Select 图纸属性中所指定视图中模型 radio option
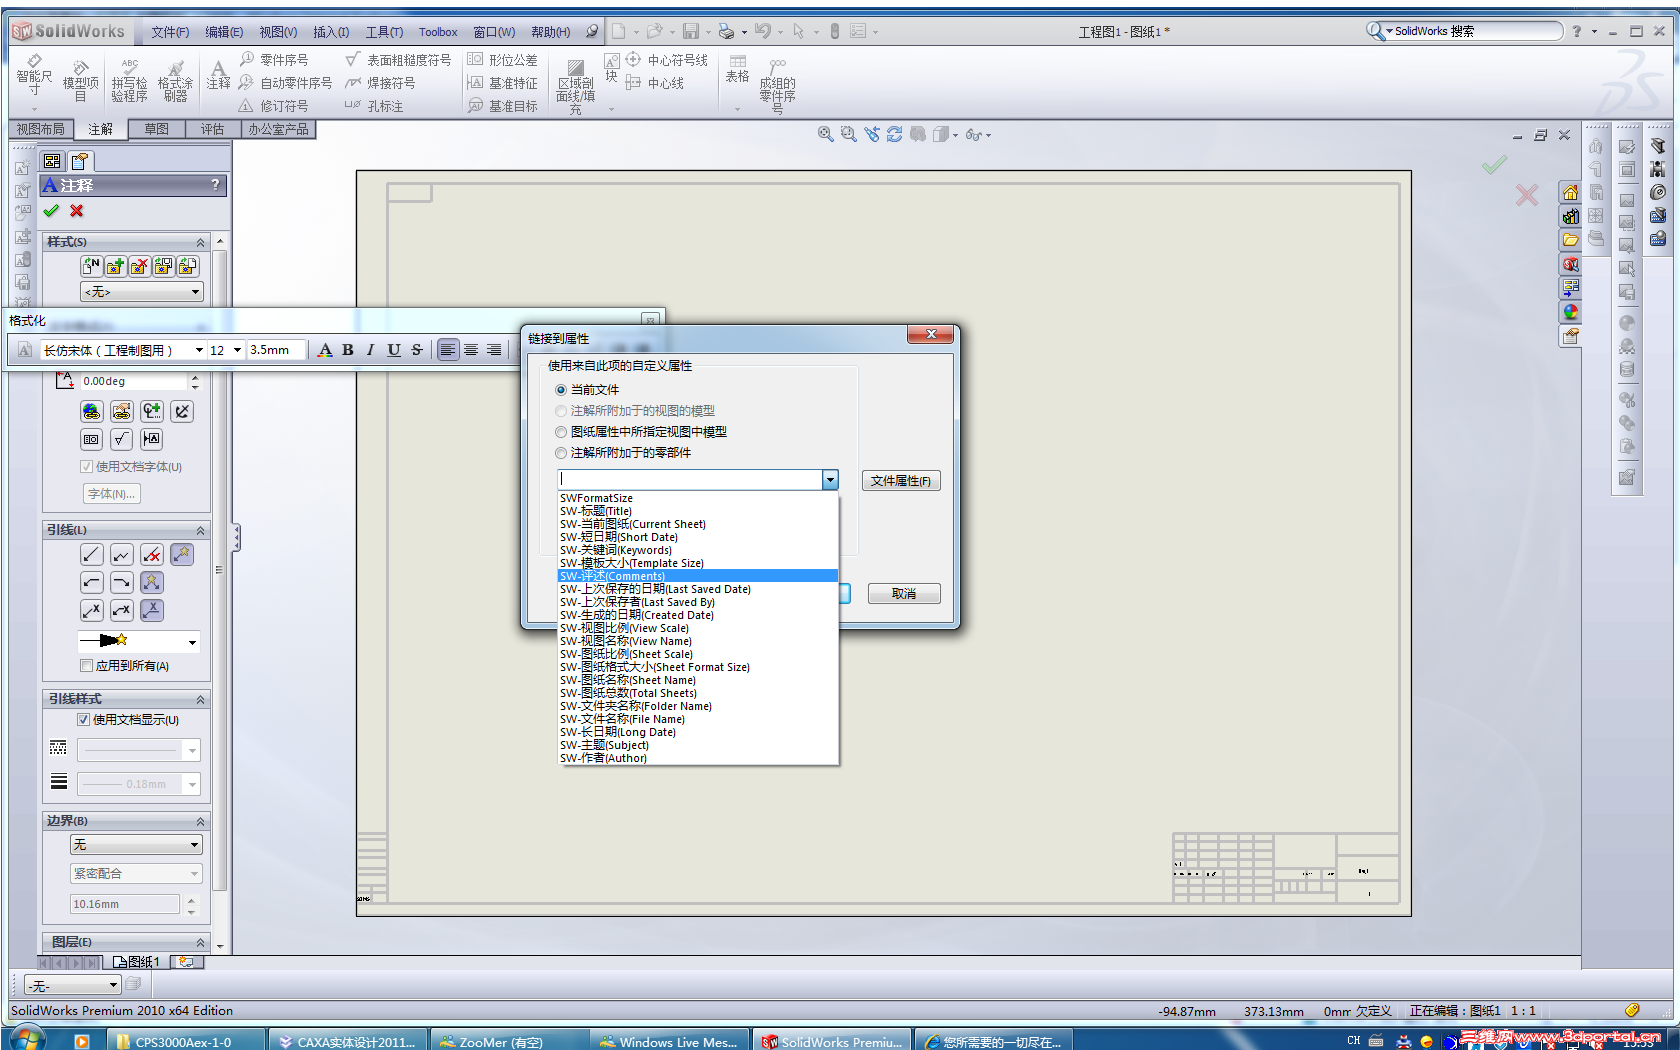 (x=561, y=432)
